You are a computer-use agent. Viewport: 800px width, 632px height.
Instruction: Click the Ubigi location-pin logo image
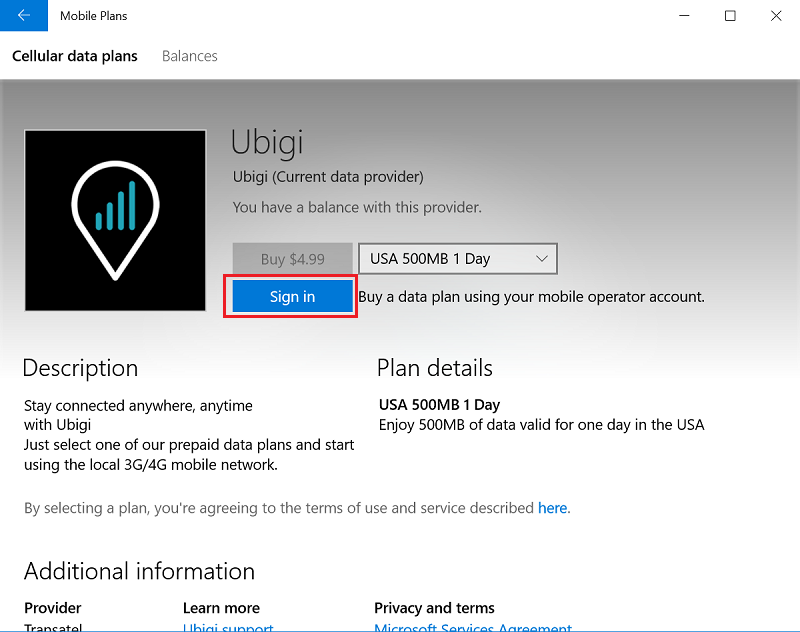pos(115,220)
